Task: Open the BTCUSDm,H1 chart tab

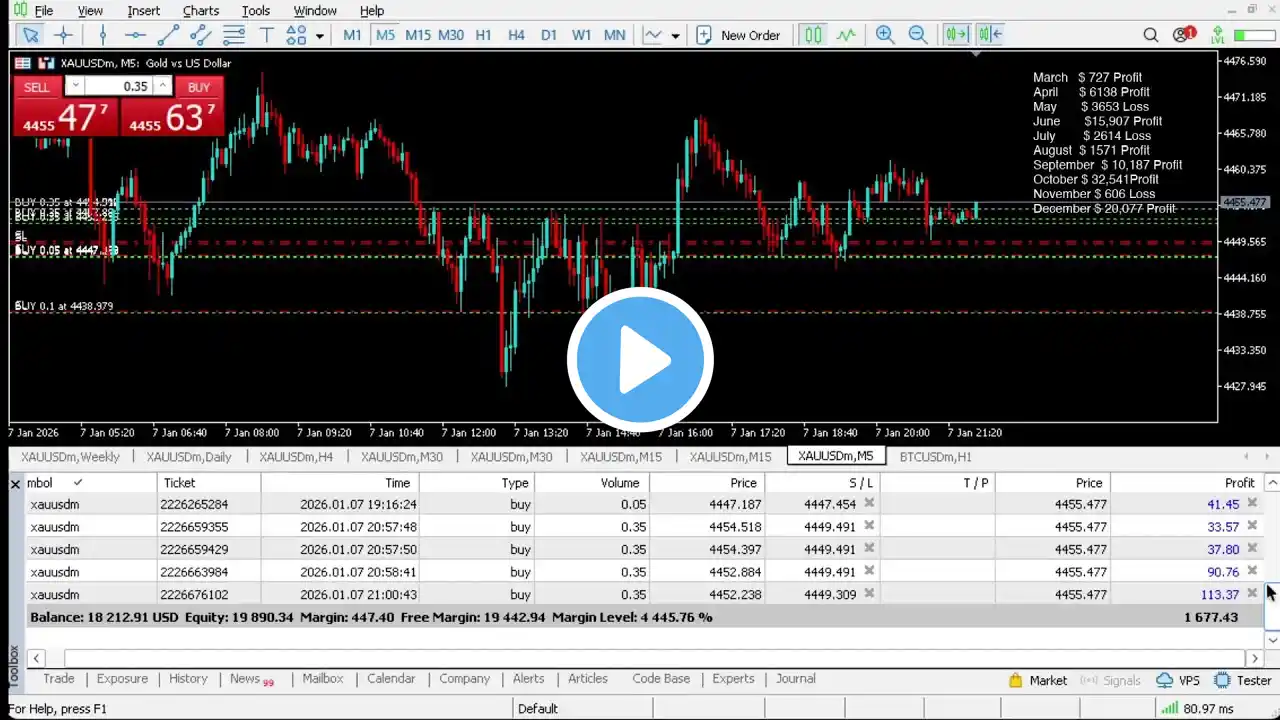Action: coord(935,457)
